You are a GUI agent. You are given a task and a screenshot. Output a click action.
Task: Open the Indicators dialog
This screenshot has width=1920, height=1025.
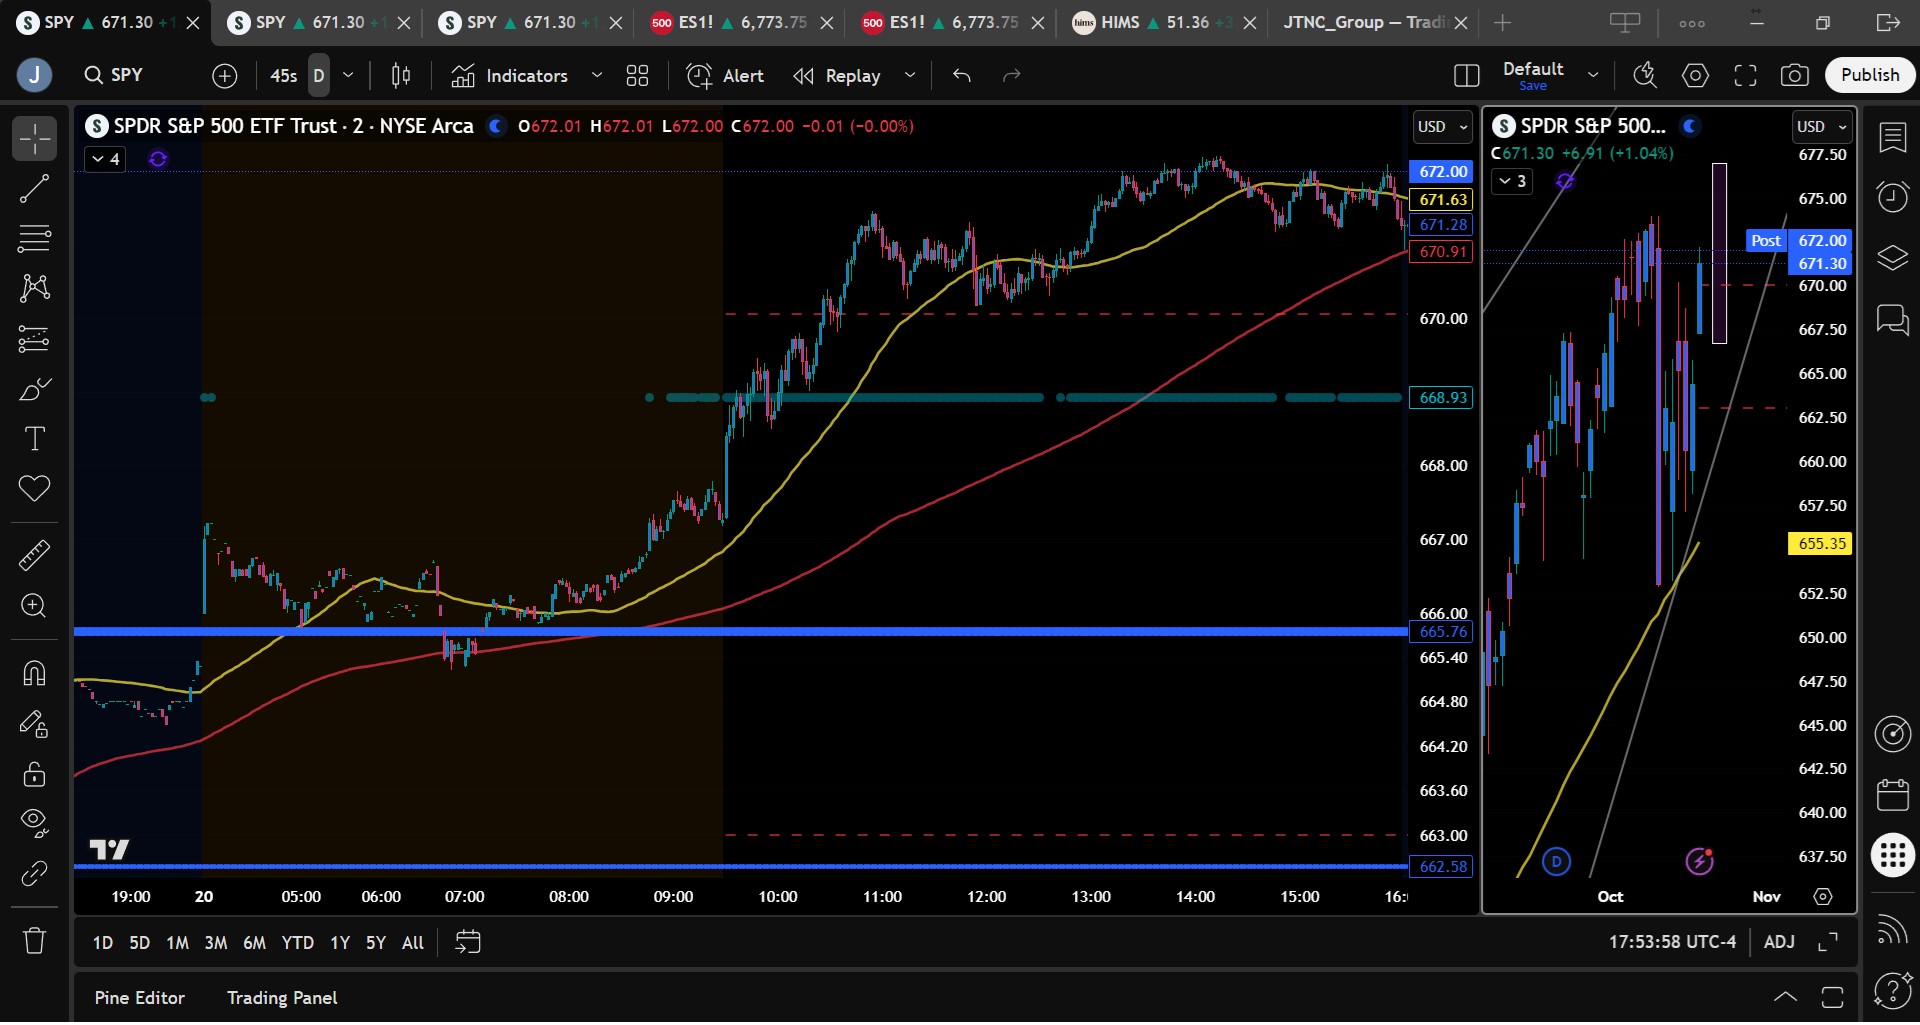pyautogui.click(x=510, y=75)
